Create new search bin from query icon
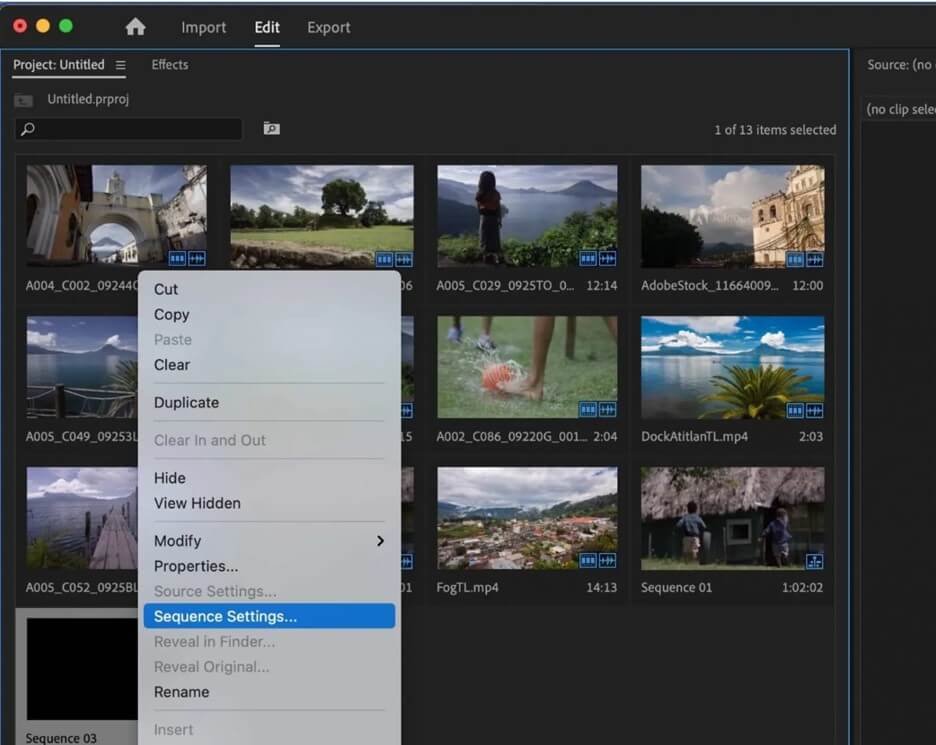Image resolution: width=936 pixels, height=745 pixels. (x=272, y=128)
